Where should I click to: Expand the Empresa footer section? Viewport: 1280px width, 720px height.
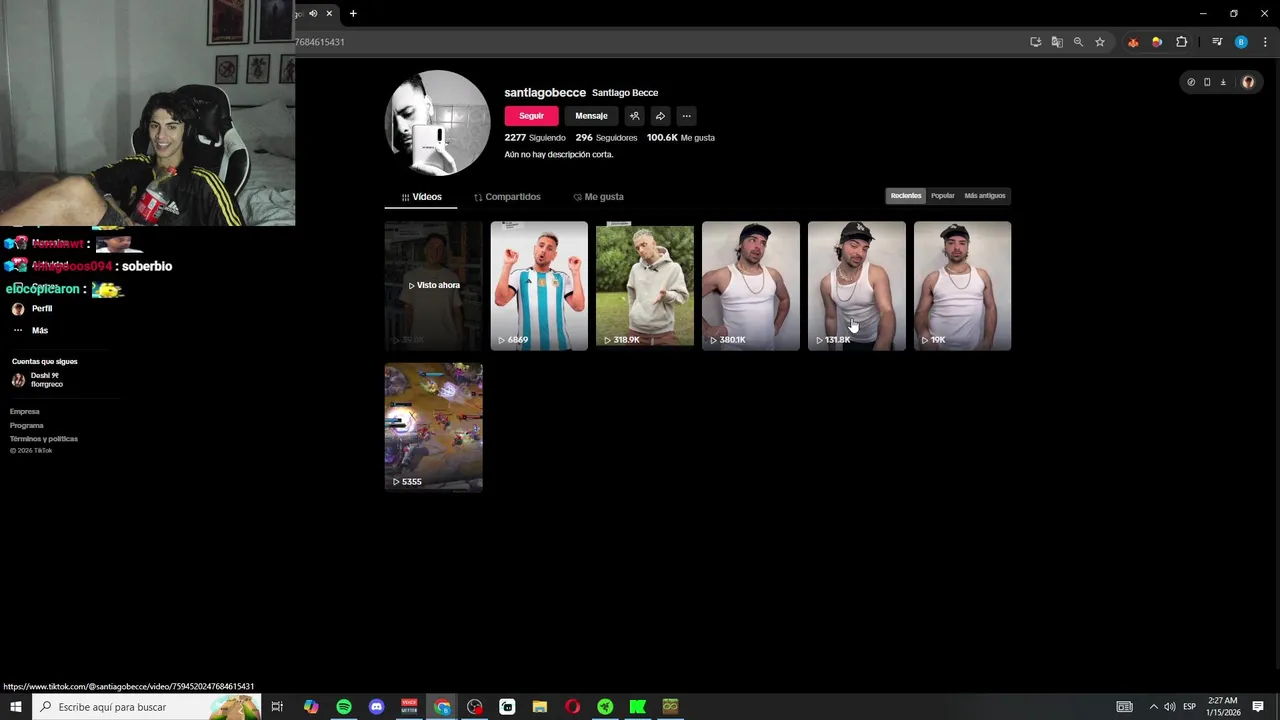(x=25, y=412)
